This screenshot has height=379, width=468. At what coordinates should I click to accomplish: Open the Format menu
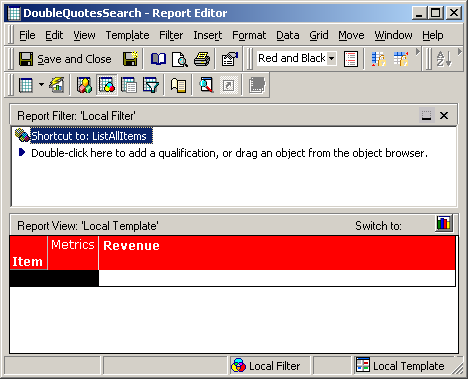(249, 35)
